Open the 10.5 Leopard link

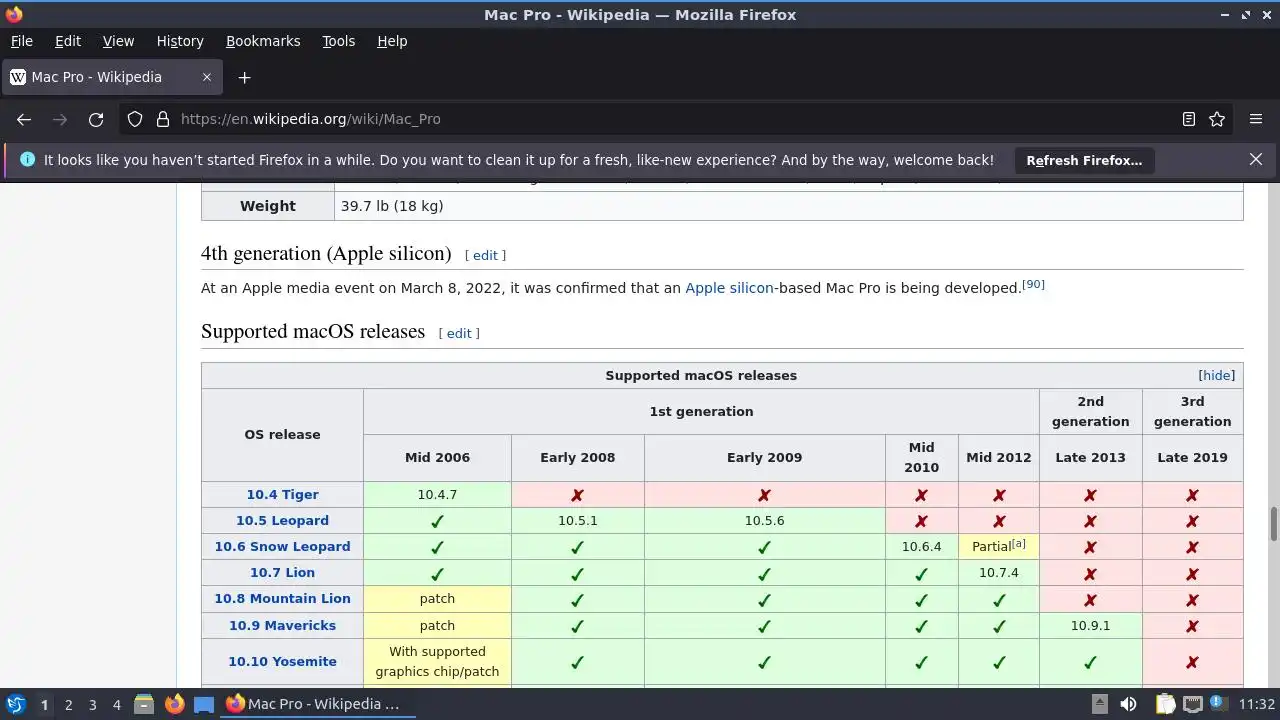[x=282, y=520]
